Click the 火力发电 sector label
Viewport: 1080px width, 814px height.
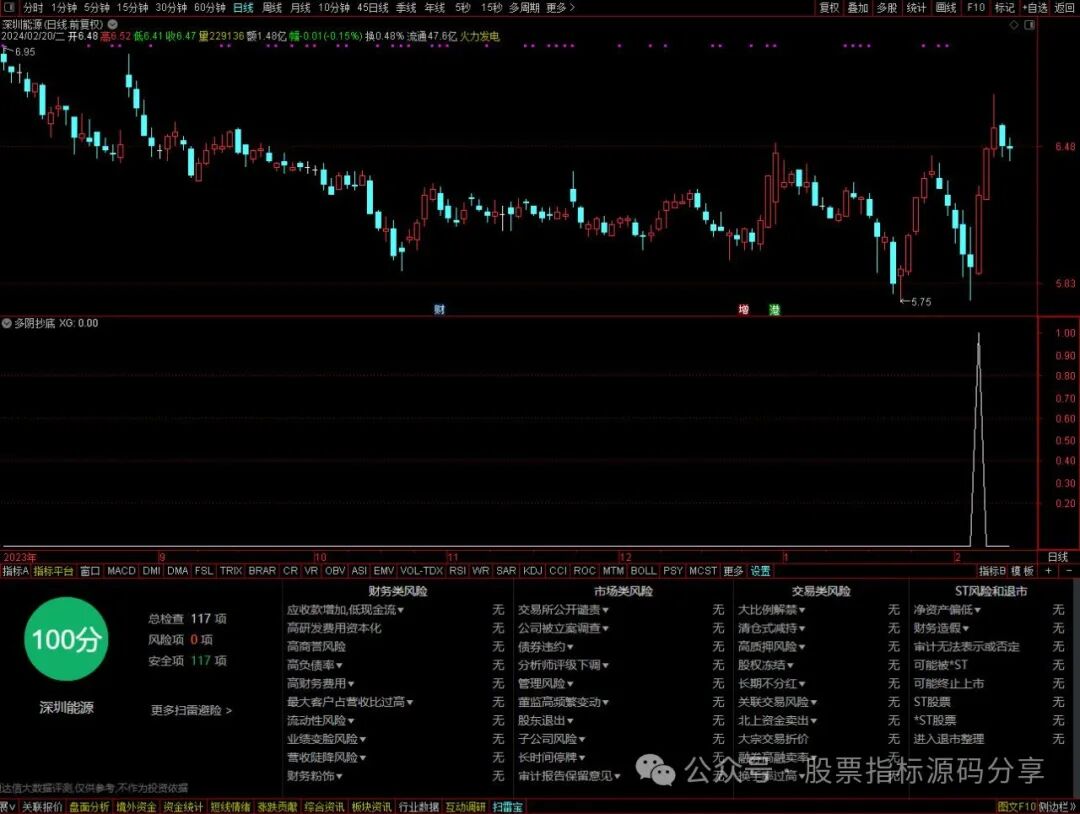coord(479,36)
